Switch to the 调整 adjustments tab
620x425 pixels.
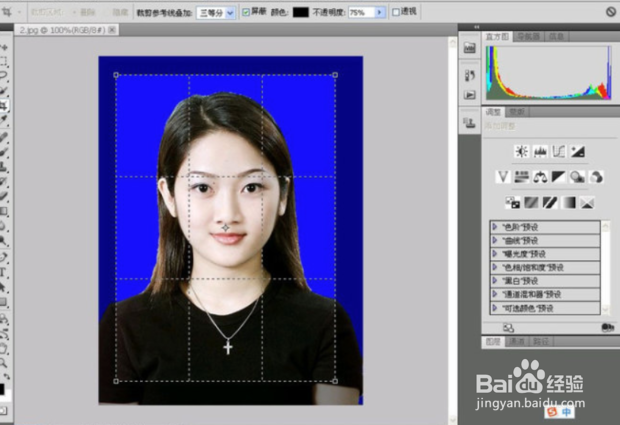pos(493,112)
